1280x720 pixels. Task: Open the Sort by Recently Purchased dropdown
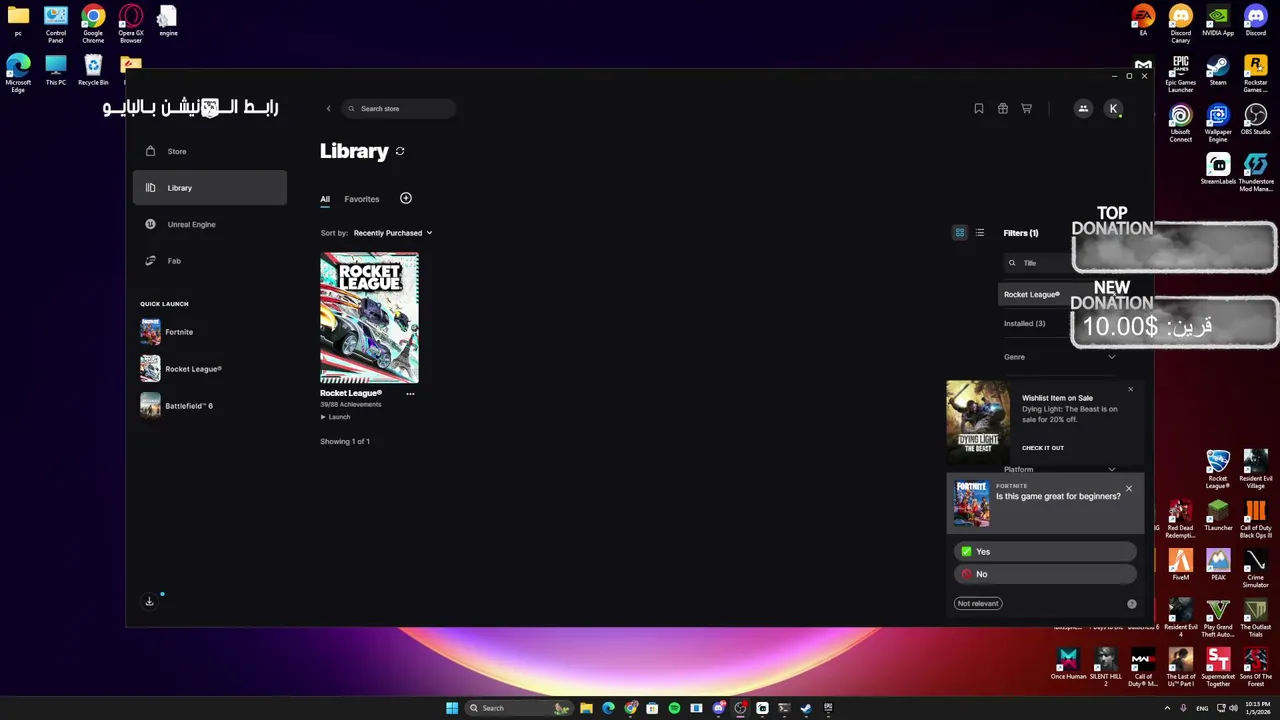[x=393, y=233]
